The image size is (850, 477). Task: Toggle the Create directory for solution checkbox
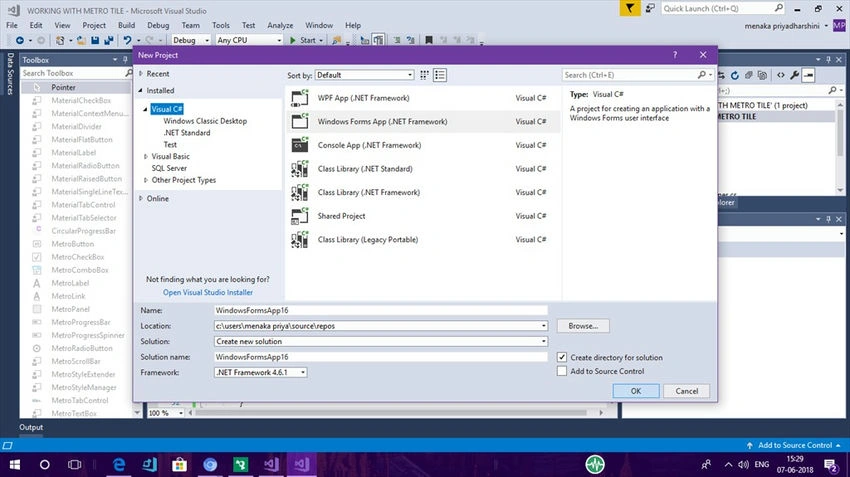pyautogui.click(x=562, y=357)
